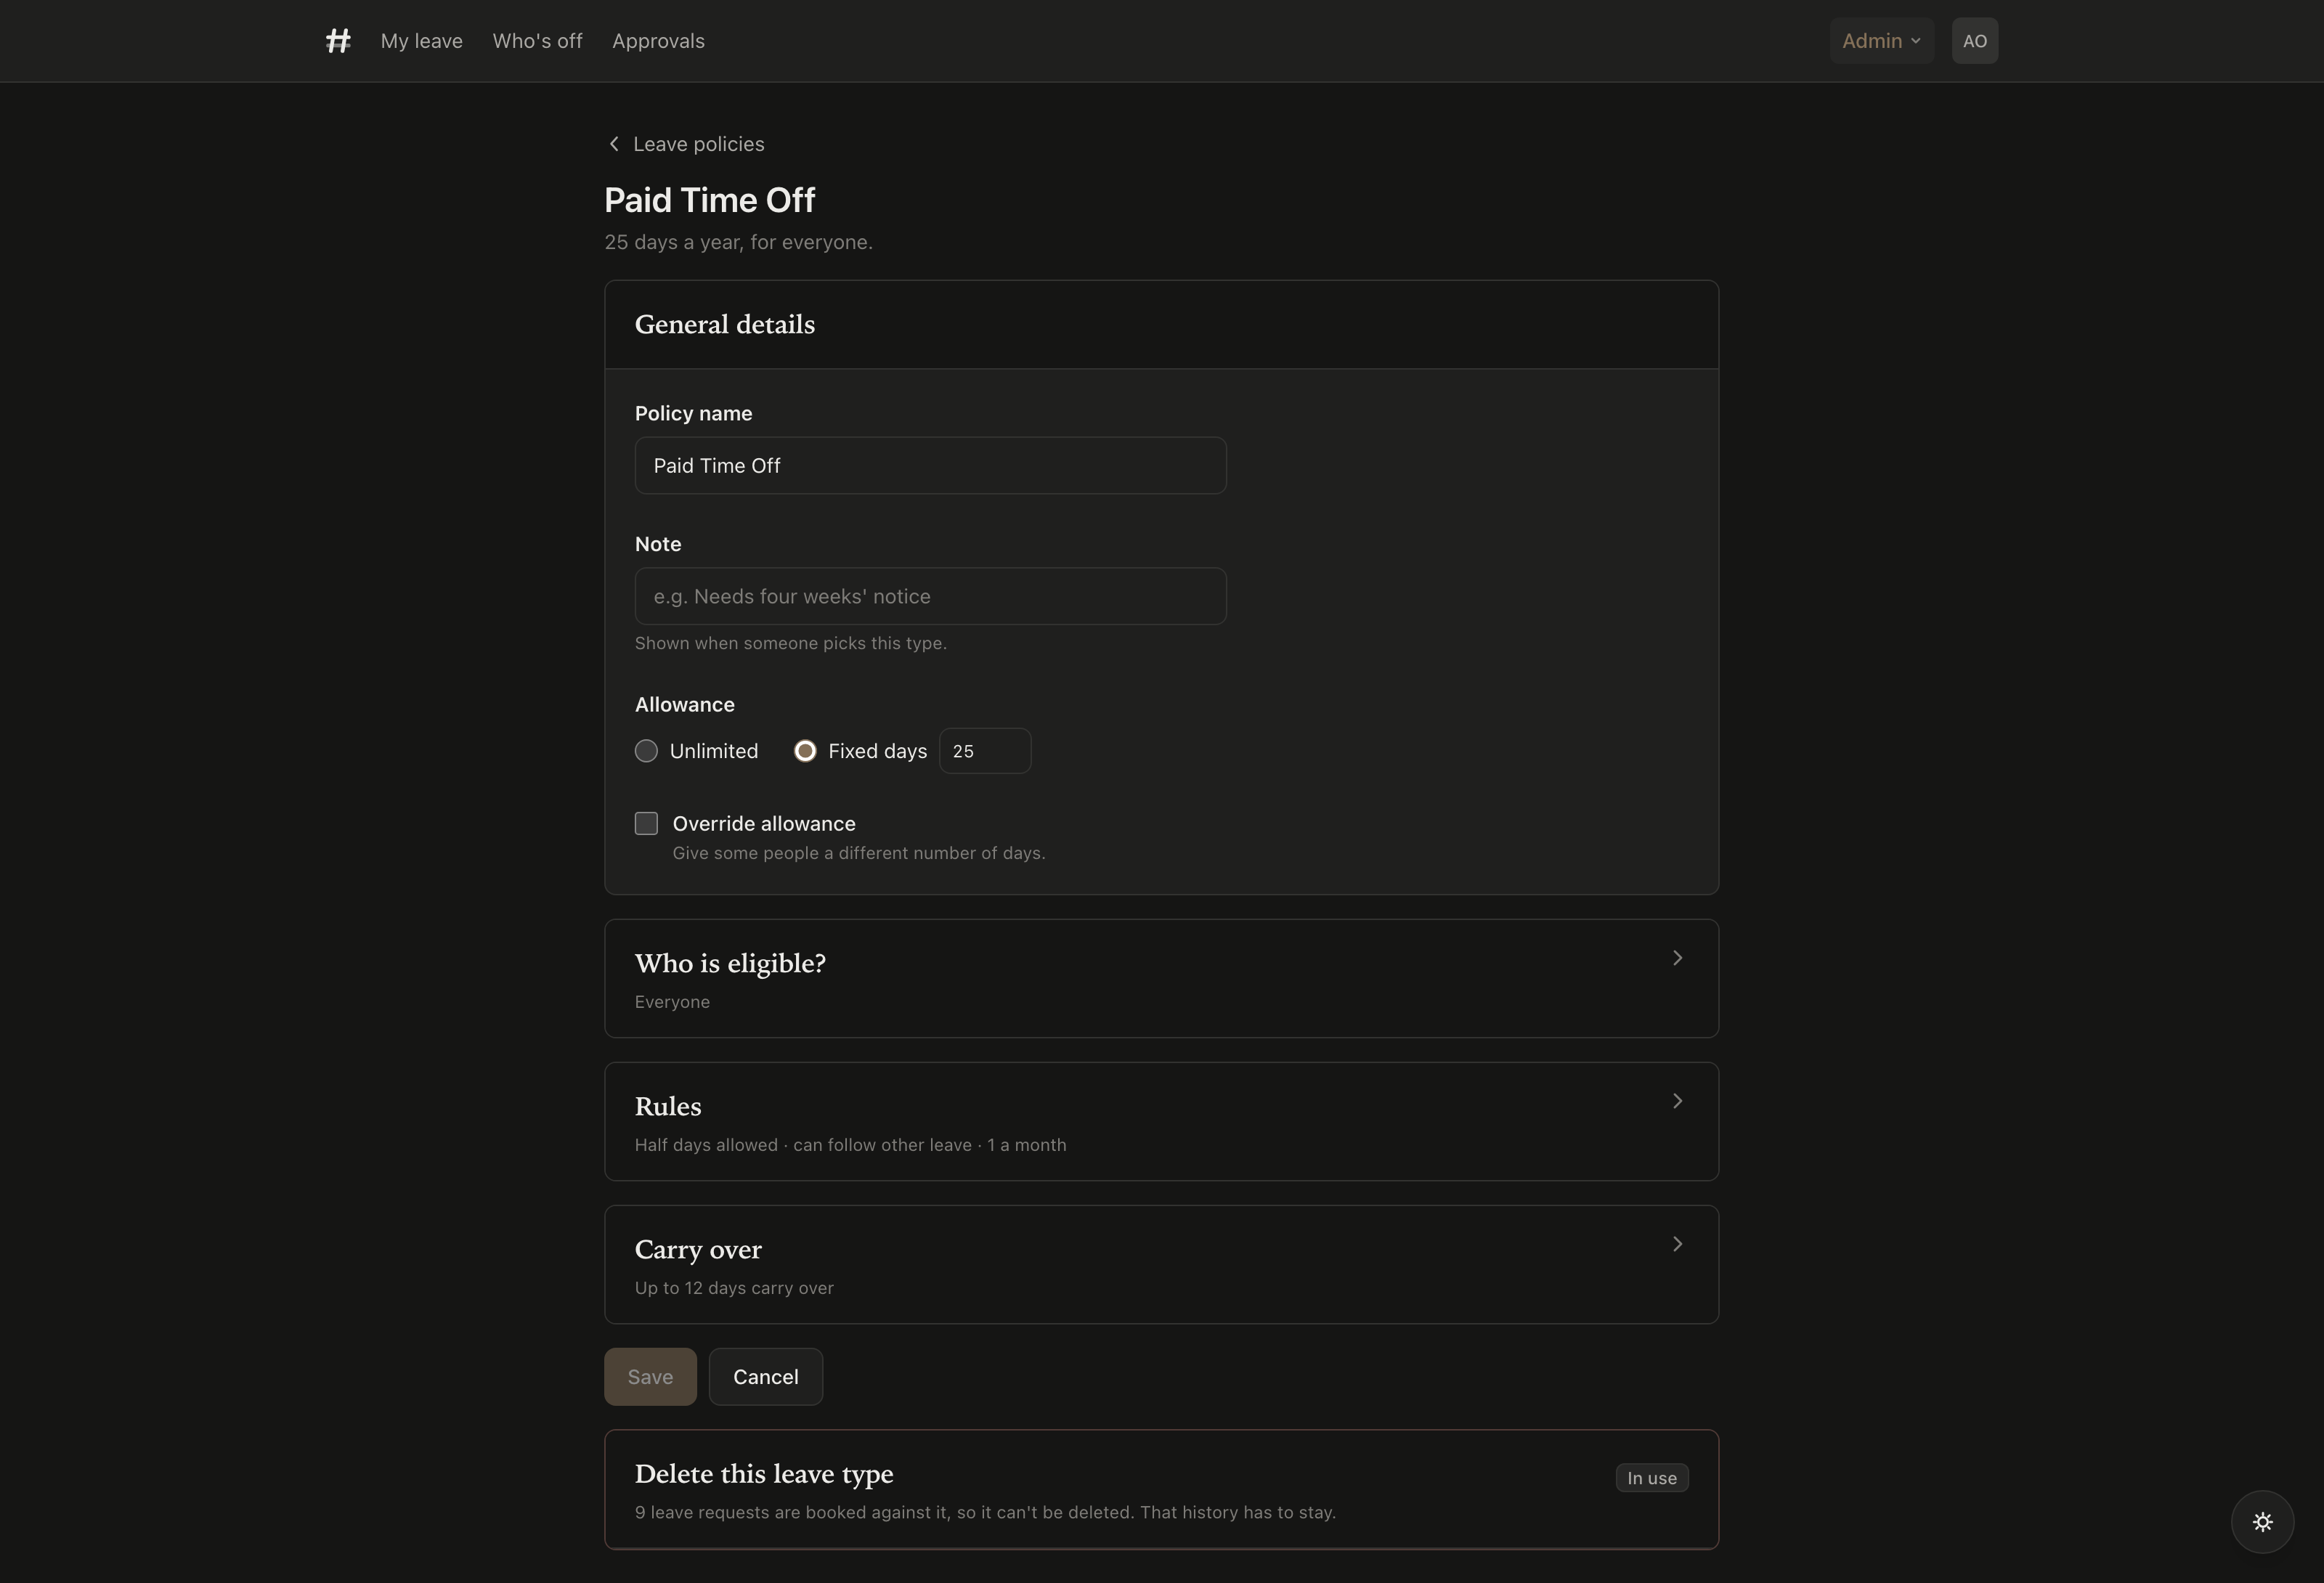Open the AO user avatar menu
This screenshot has width=2324, height=1583.
point(1974,41)
